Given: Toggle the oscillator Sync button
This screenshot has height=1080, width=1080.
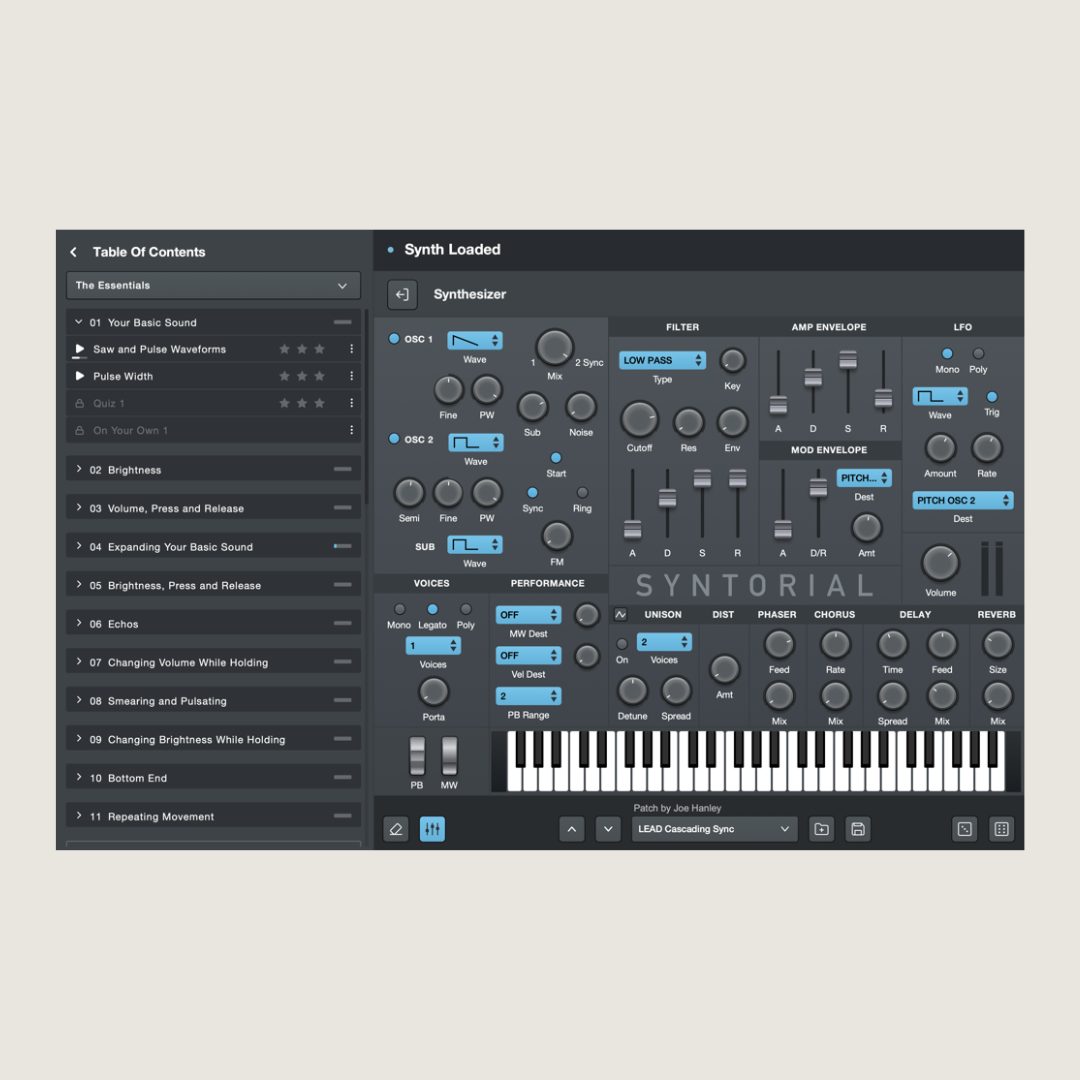Looking at the screenshot, I should point(532,492).
